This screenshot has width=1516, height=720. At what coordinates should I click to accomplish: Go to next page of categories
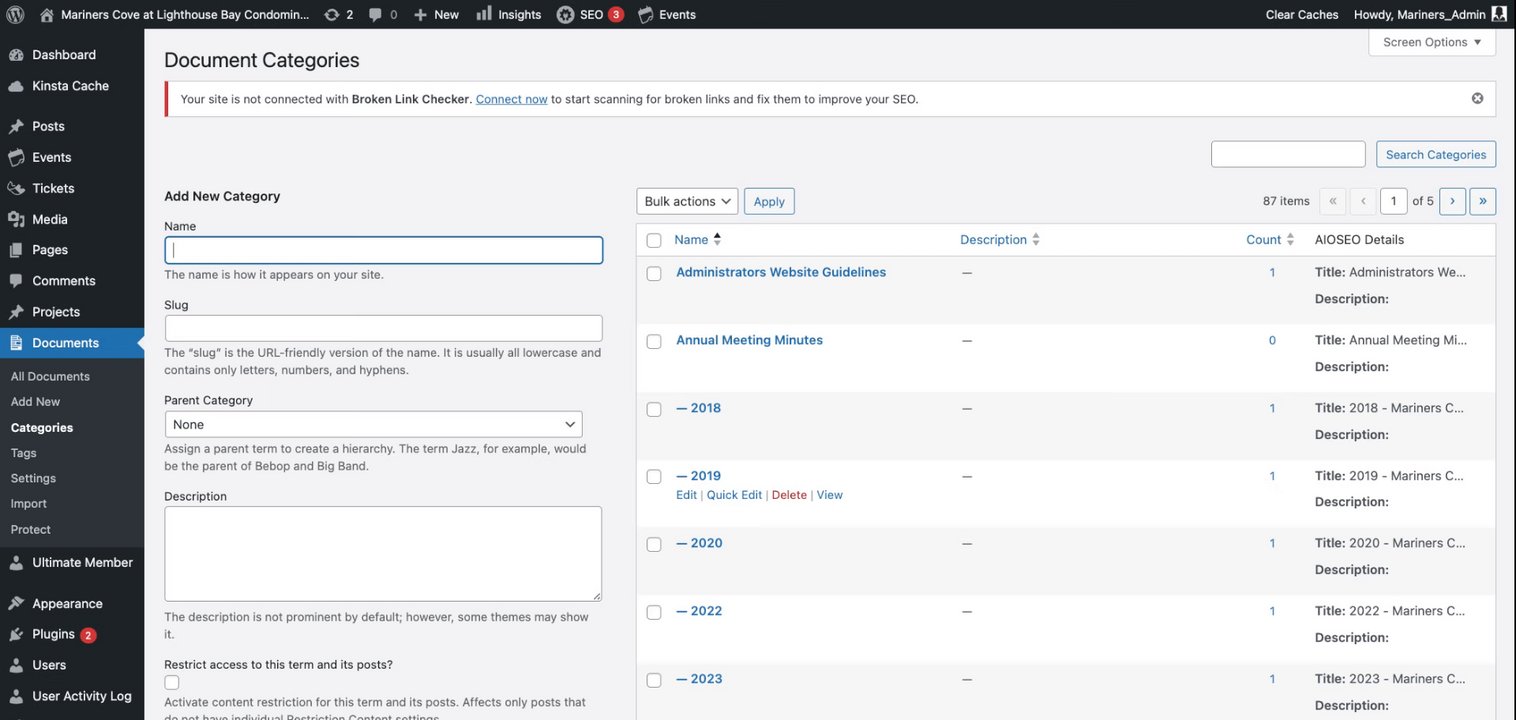tap(1452, 201)
